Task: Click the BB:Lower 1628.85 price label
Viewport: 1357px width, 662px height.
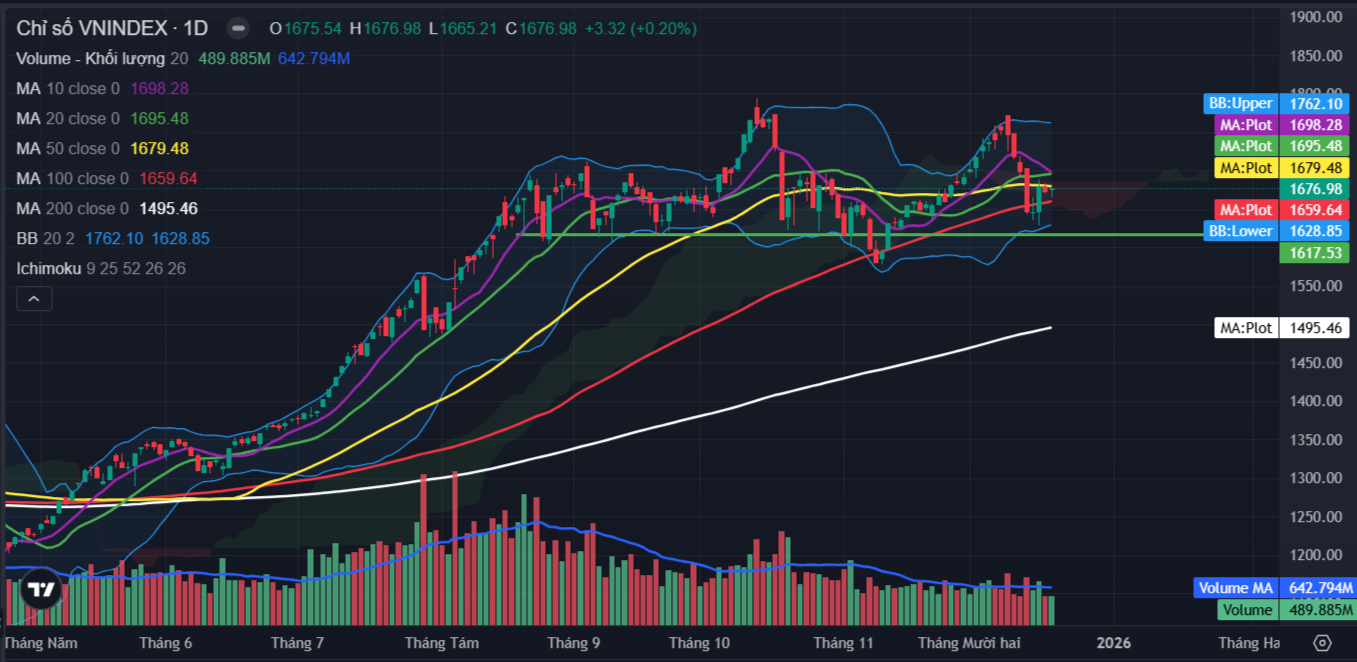Action: 1277,231
